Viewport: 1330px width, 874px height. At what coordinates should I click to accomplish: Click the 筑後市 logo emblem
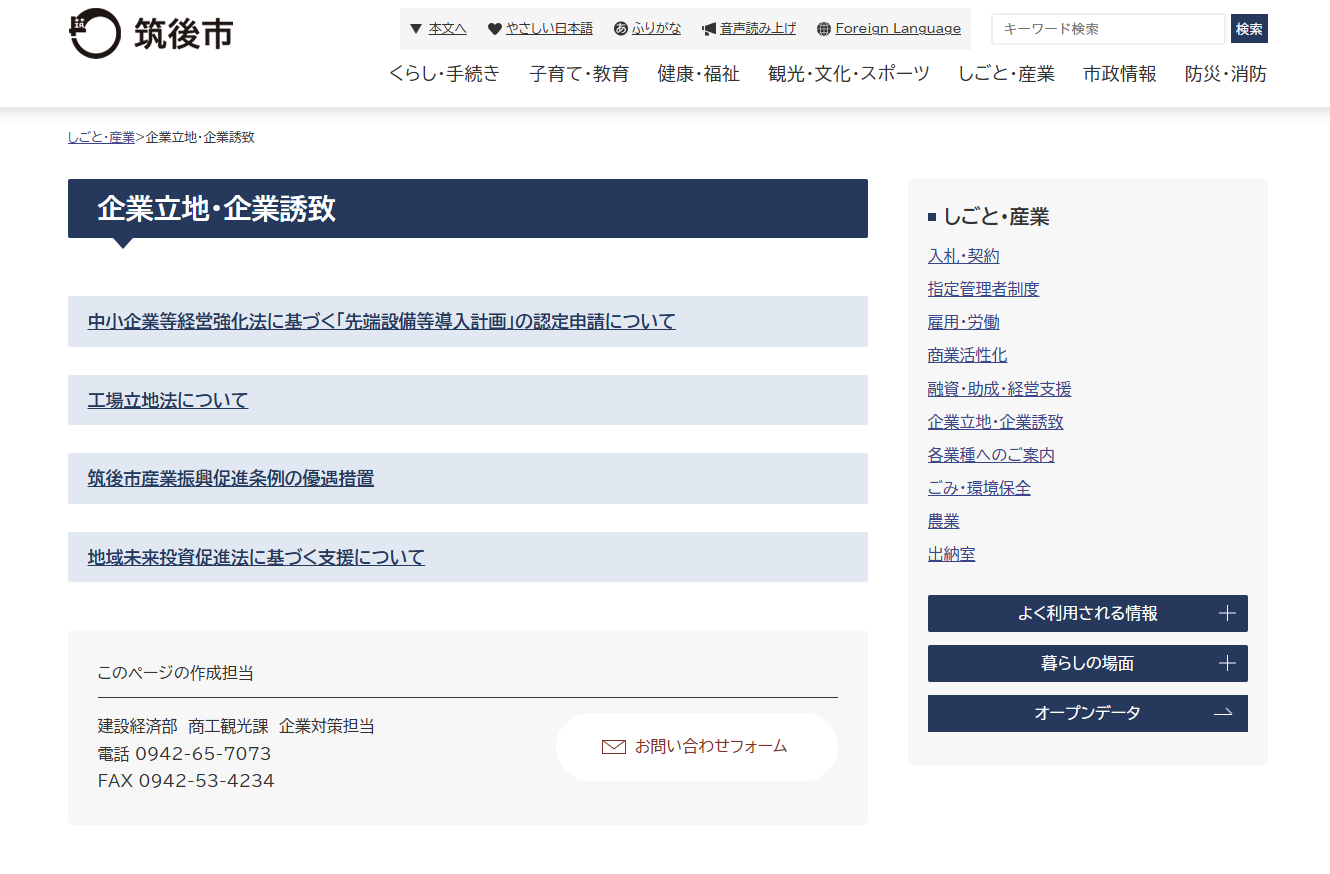[93, 33]
